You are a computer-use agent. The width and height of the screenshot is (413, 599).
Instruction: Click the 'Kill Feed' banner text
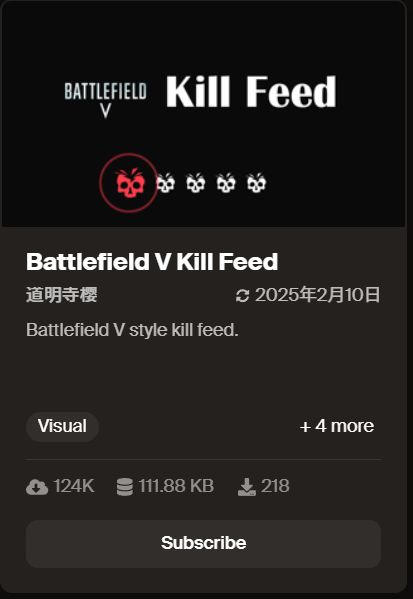tap(251, 92)
